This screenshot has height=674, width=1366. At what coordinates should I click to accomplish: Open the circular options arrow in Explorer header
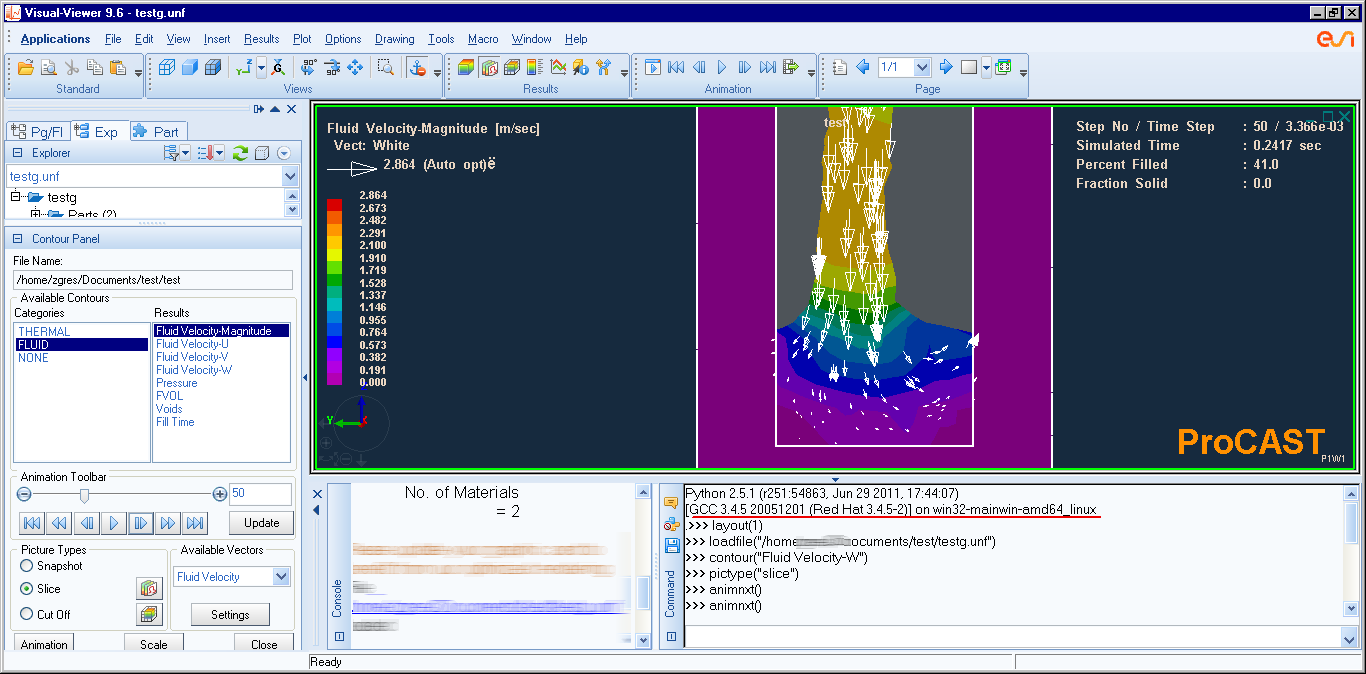pyautogui.click(x=284, y=153)
